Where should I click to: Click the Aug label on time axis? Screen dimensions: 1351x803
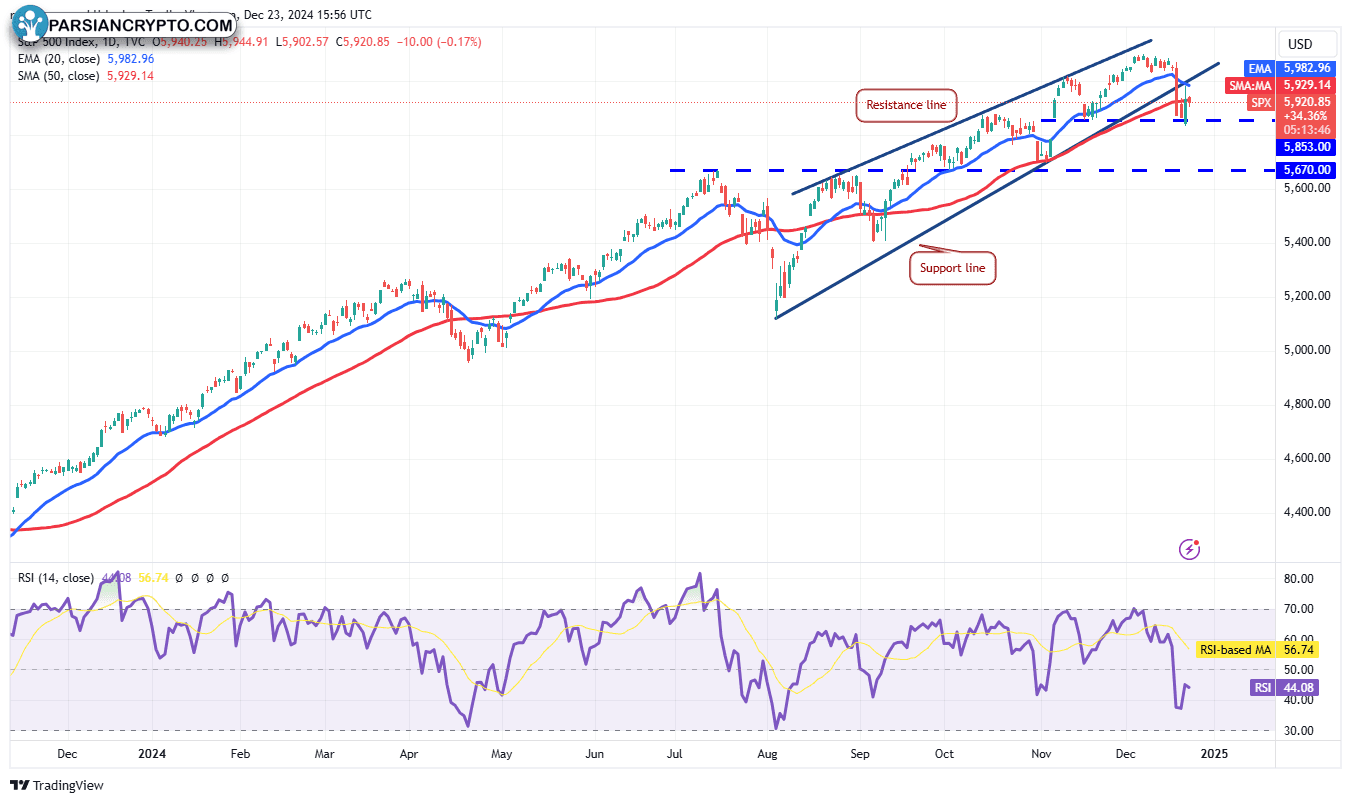(768, 754)
